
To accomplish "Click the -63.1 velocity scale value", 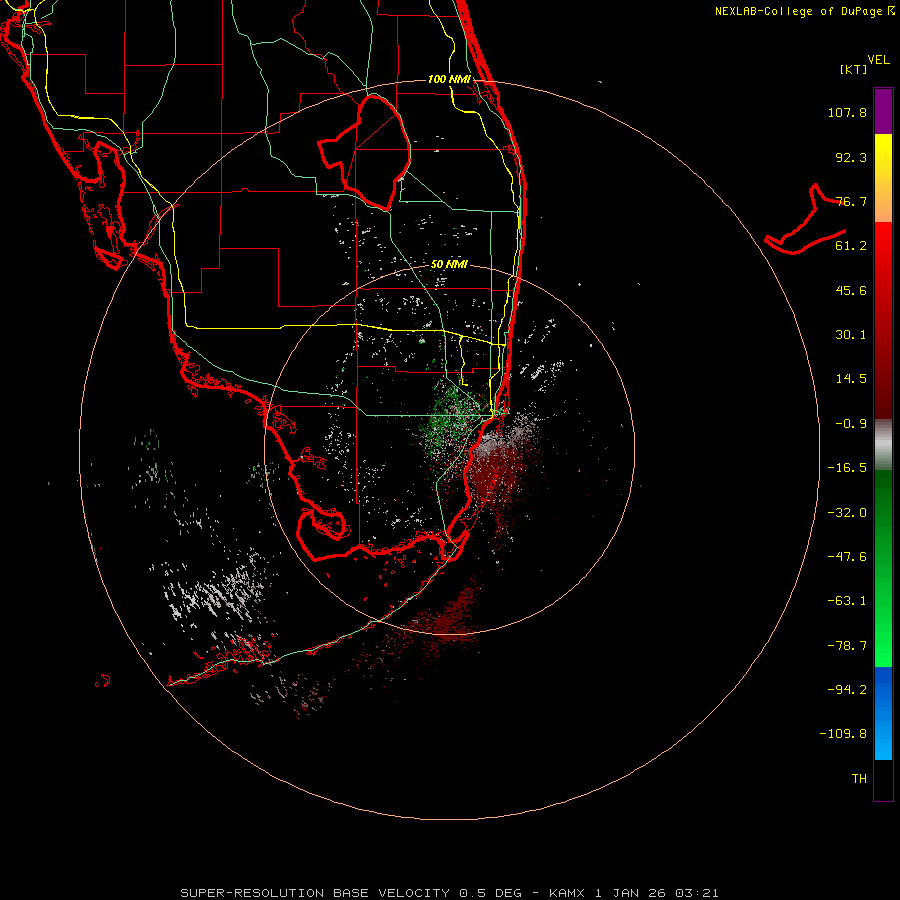I will [x=847, y=601].
